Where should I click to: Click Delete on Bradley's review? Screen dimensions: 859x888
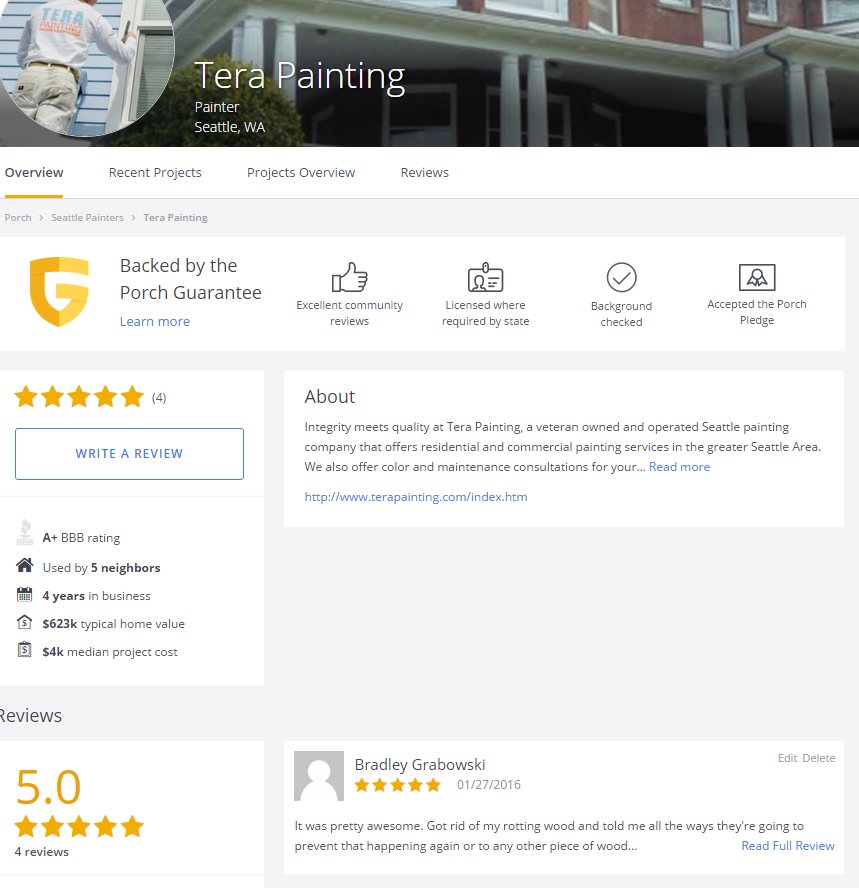[x=819, y=758]
